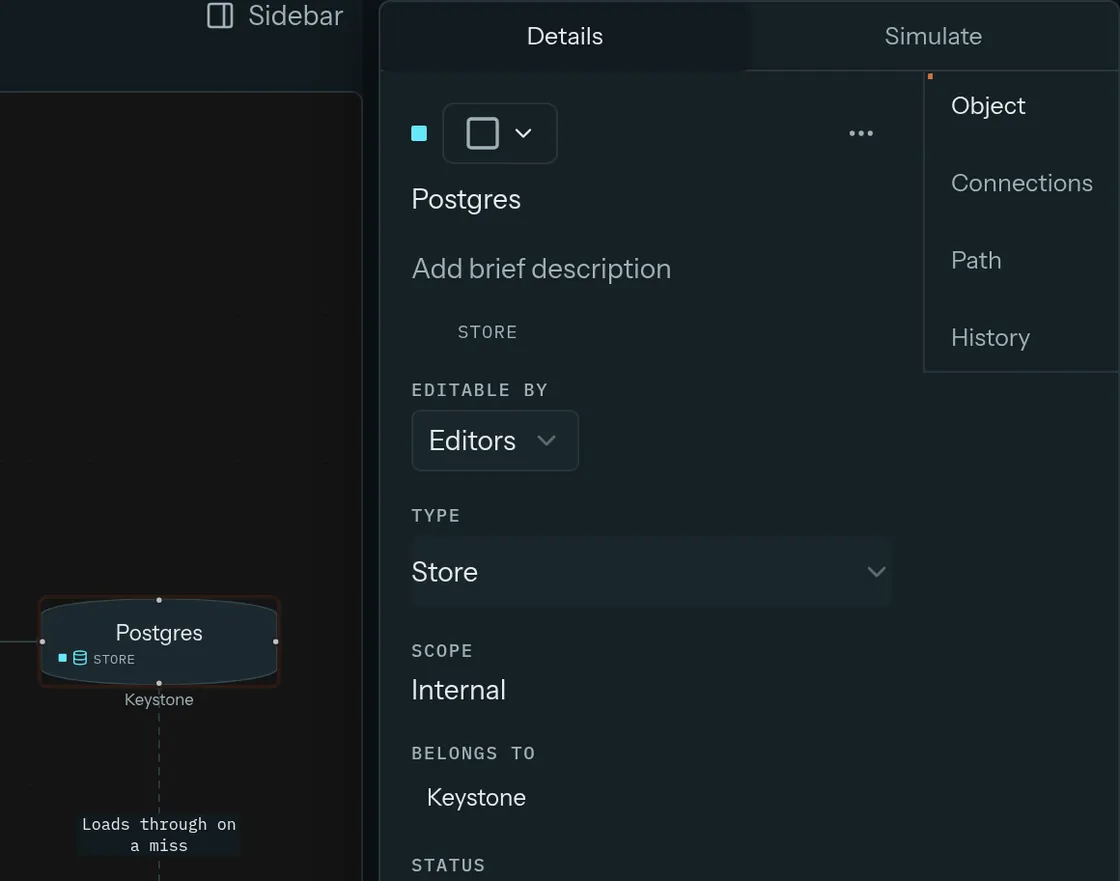
Task: Switch to the Simulate tab
Action: click(x=933, y=36)
